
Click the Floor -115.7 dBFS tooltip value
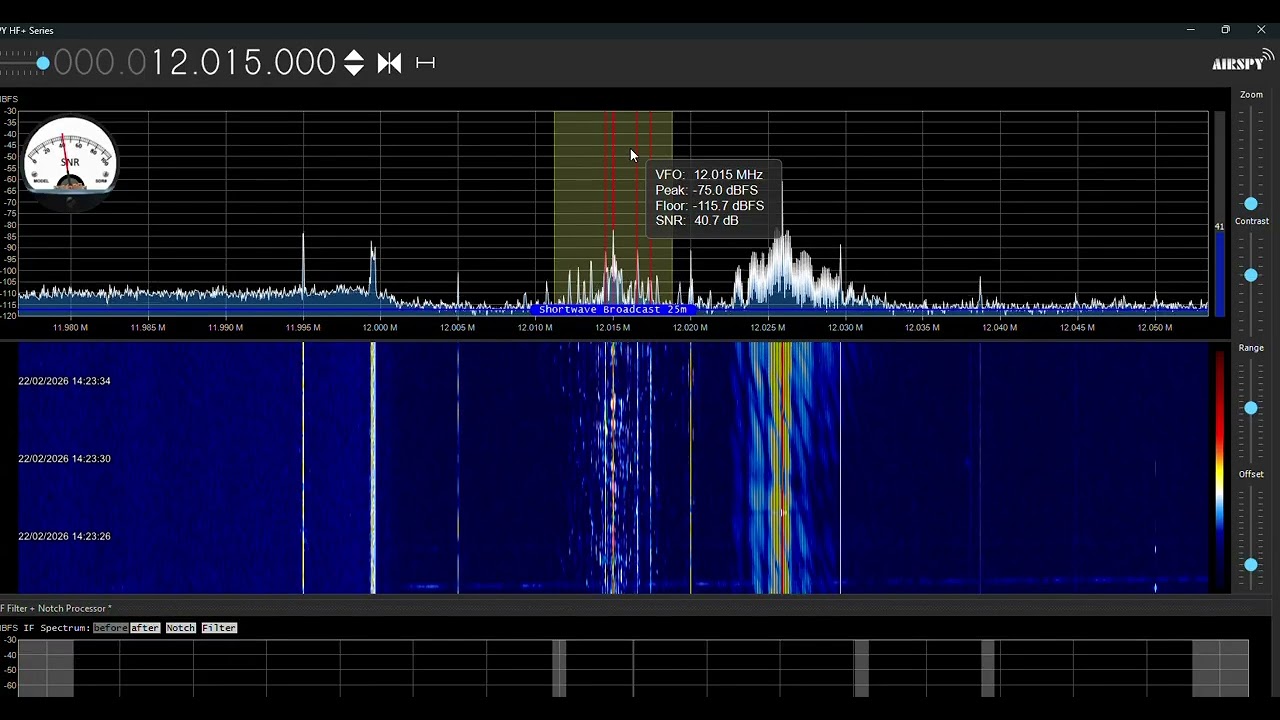tap(728, 206)
